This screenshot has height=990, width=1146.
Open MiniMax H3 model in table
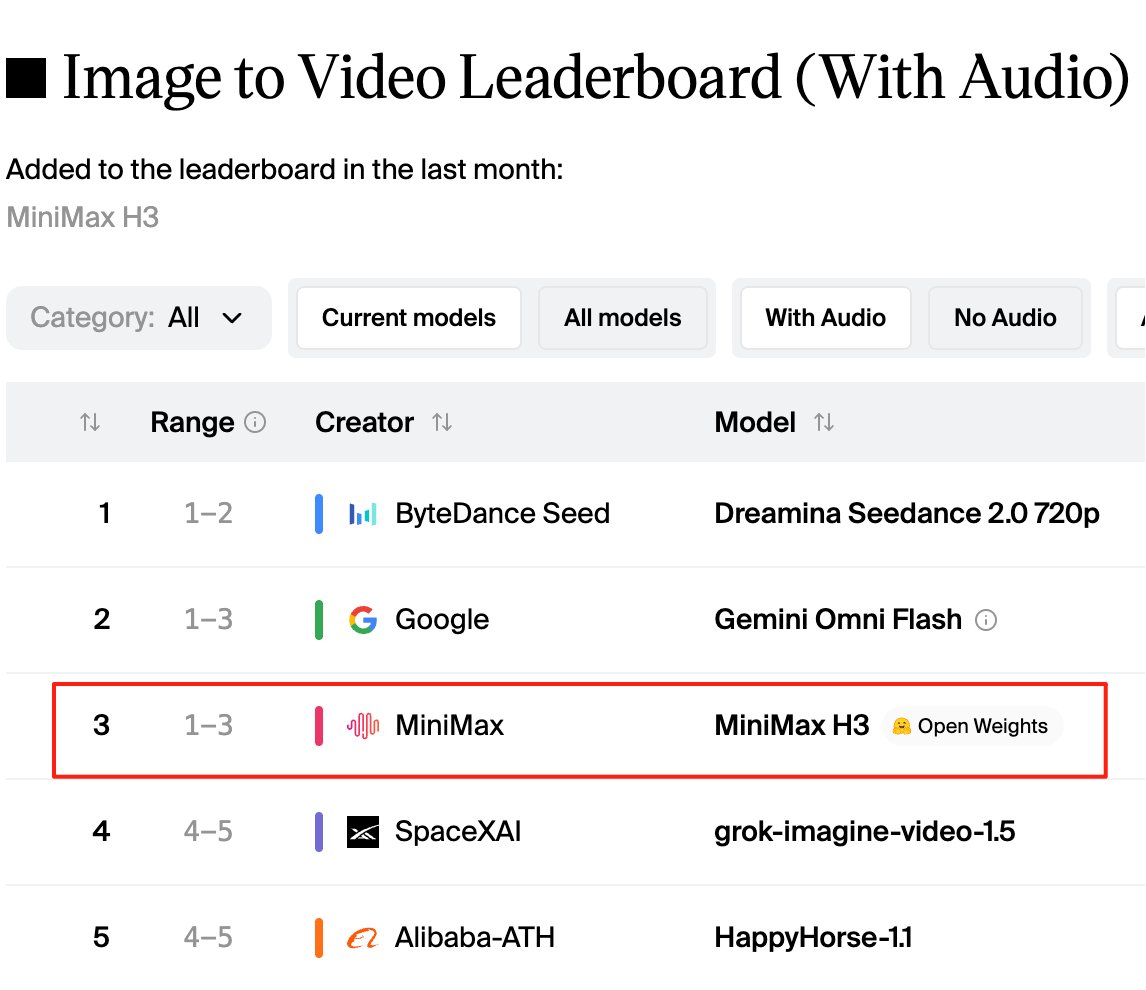pyautogui.click(x=792, y=726)
